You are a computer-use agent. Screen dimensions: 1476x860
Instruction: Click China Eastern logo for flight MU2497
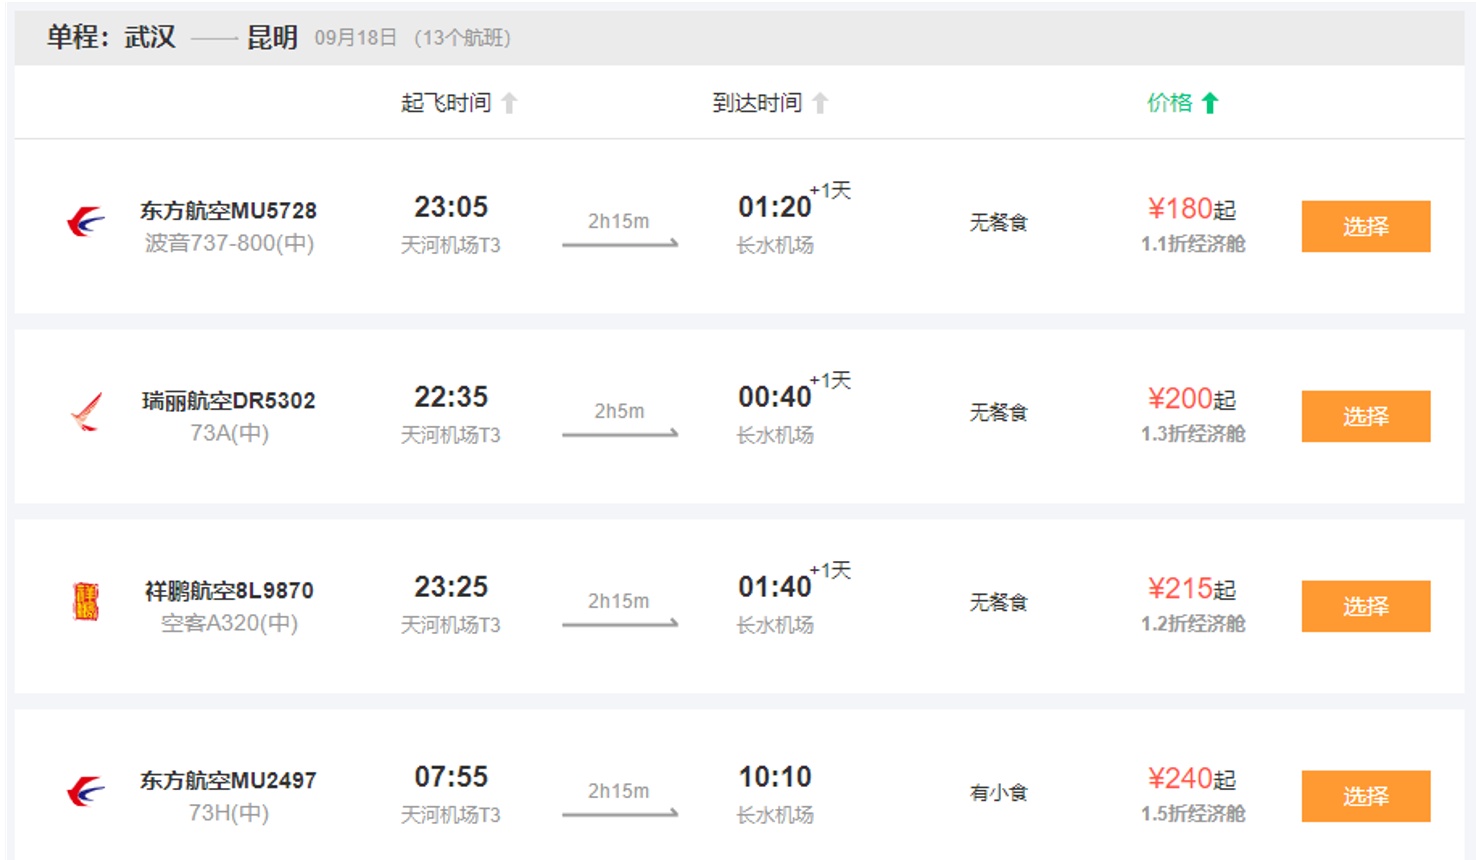[x=86, y=791]
